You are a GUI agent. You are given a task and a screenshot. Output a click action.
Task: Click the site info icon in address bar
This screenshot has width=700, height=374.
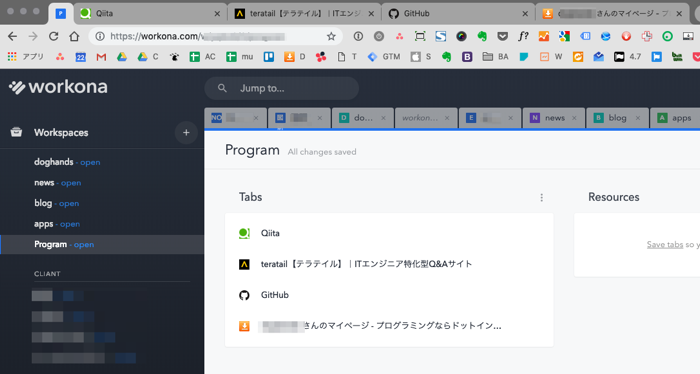[100, 37]
